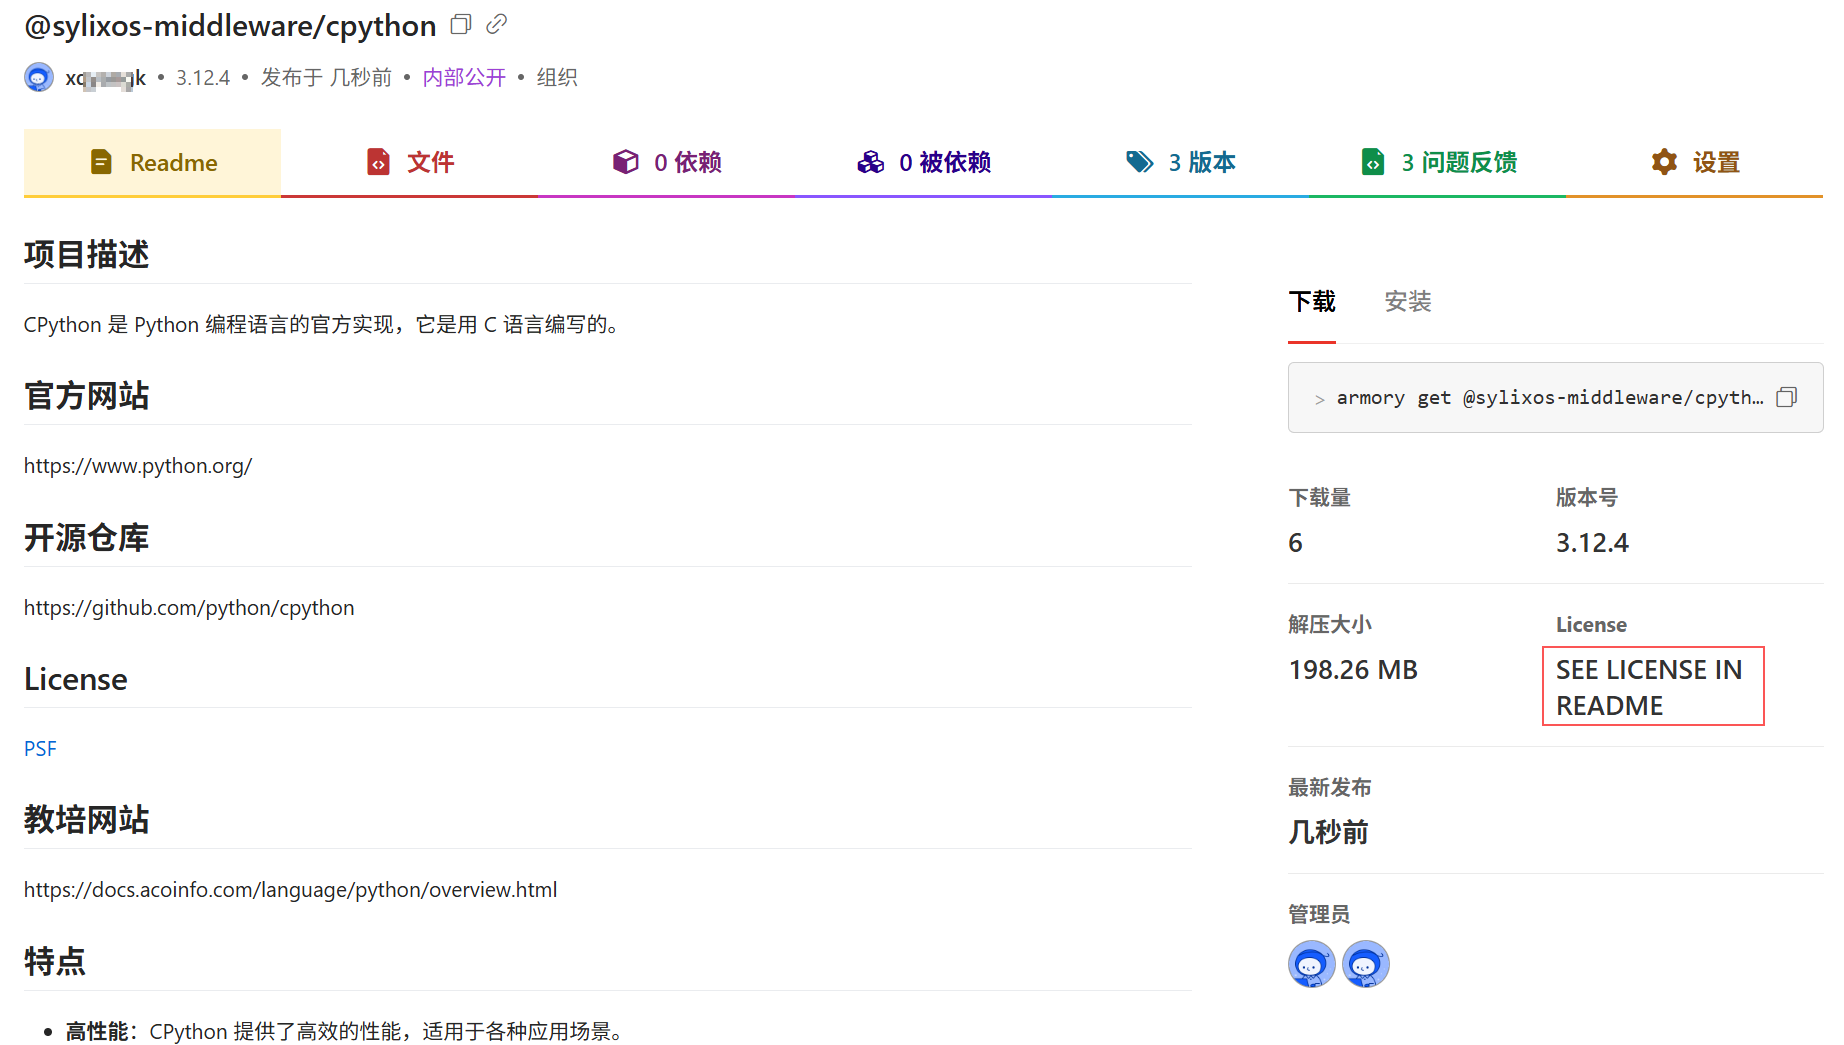Click the https://www.python.org/ URL text
The width and height of the screenshot is (1844, 1045).
tap(138, 466)
